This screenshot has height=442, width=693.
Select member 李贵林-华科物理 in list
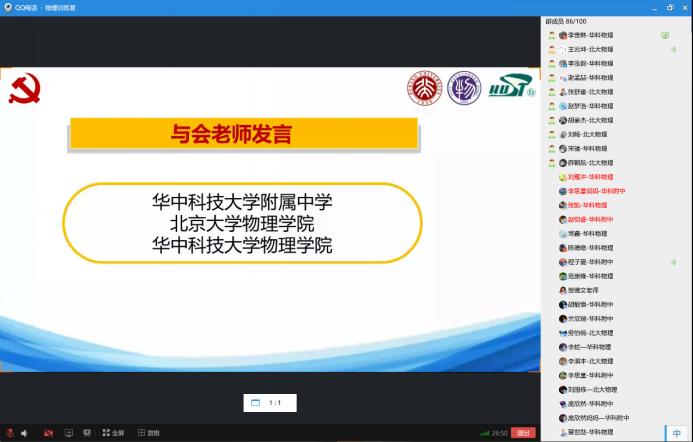pyautogui.click(x=591, y=35)
